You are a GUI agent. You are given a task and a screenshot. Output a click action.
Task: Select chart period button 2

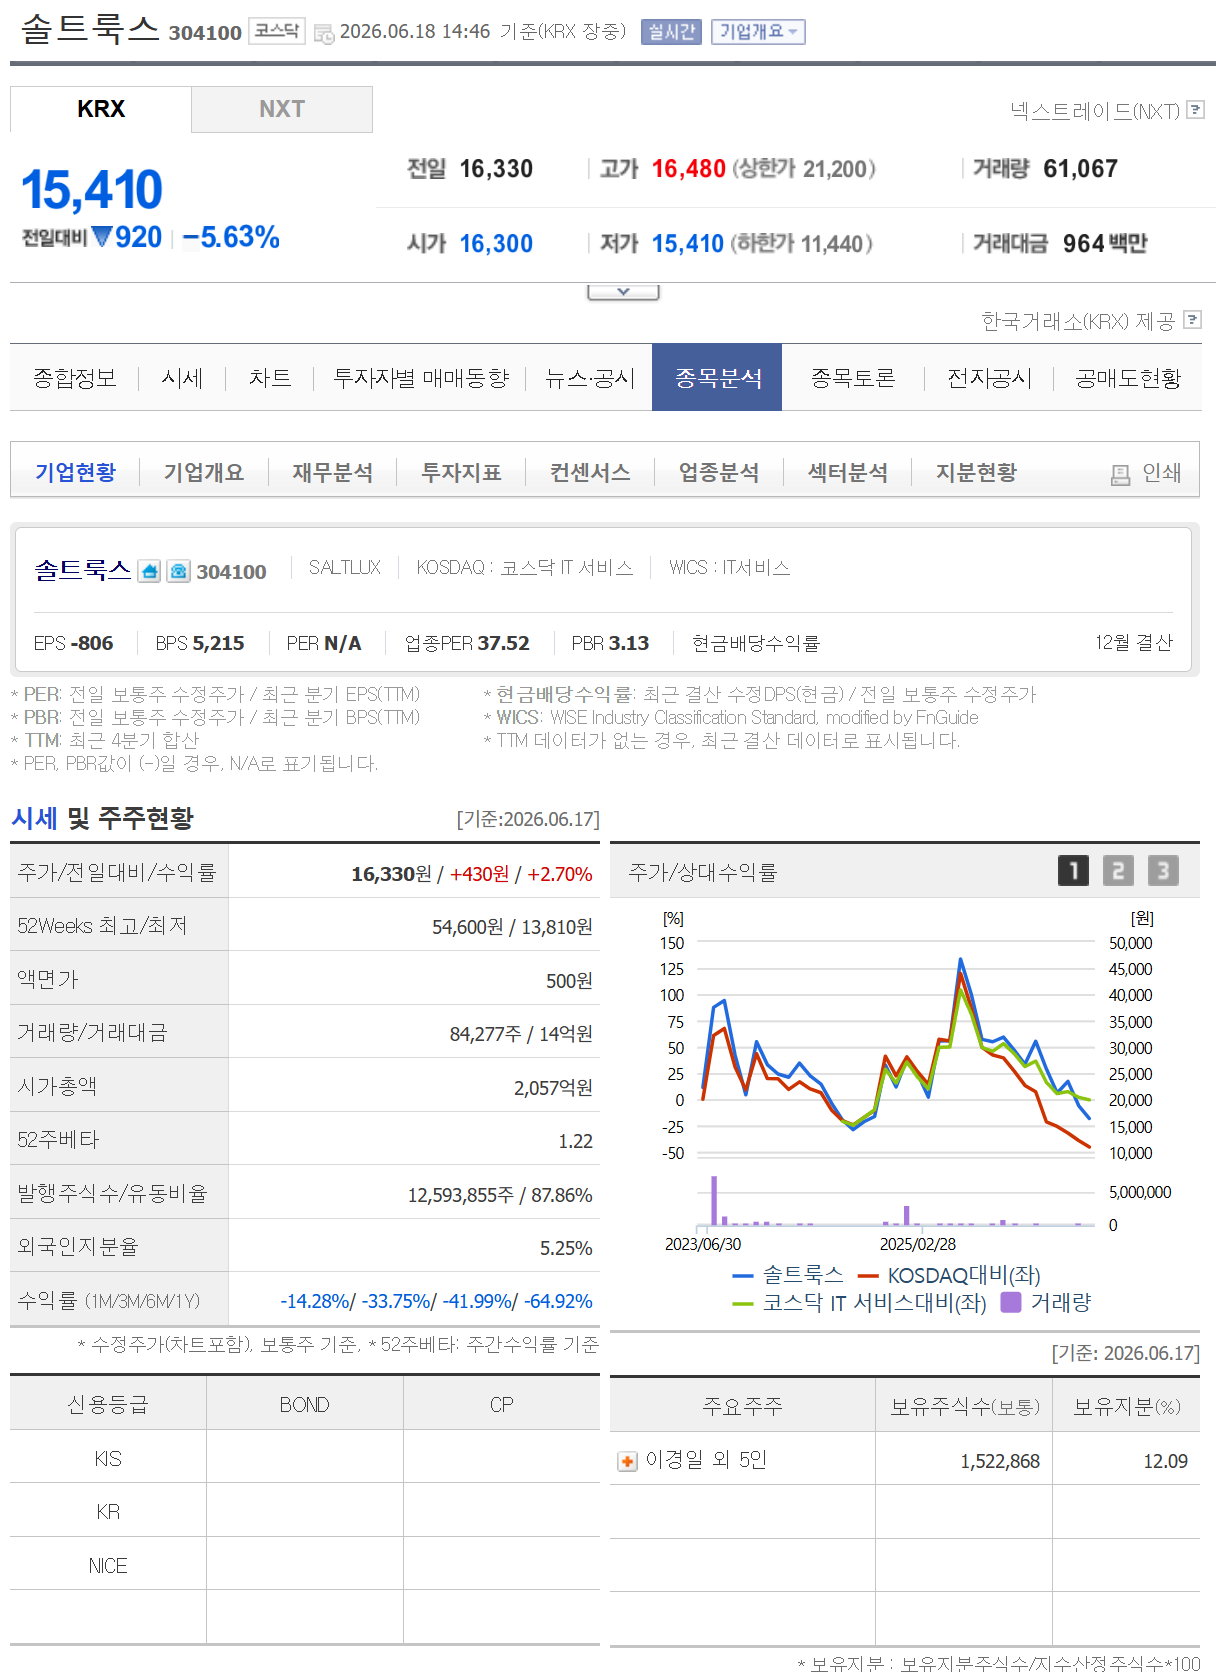1118,871
